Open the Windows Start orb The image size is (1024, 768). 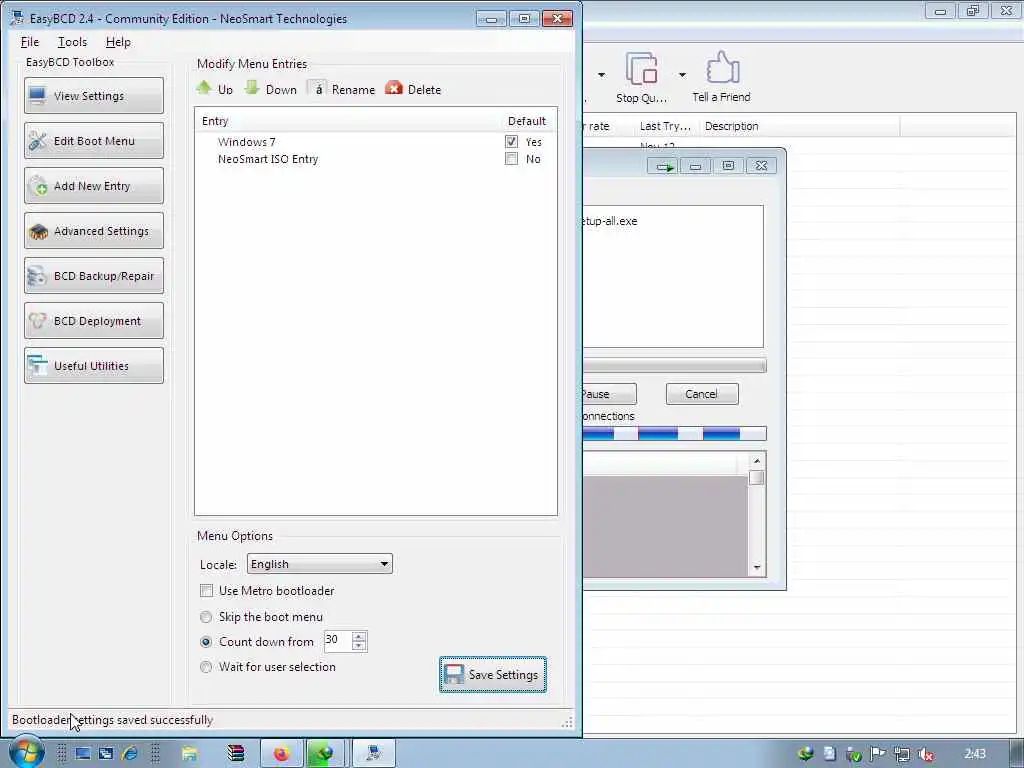(26, 752)
